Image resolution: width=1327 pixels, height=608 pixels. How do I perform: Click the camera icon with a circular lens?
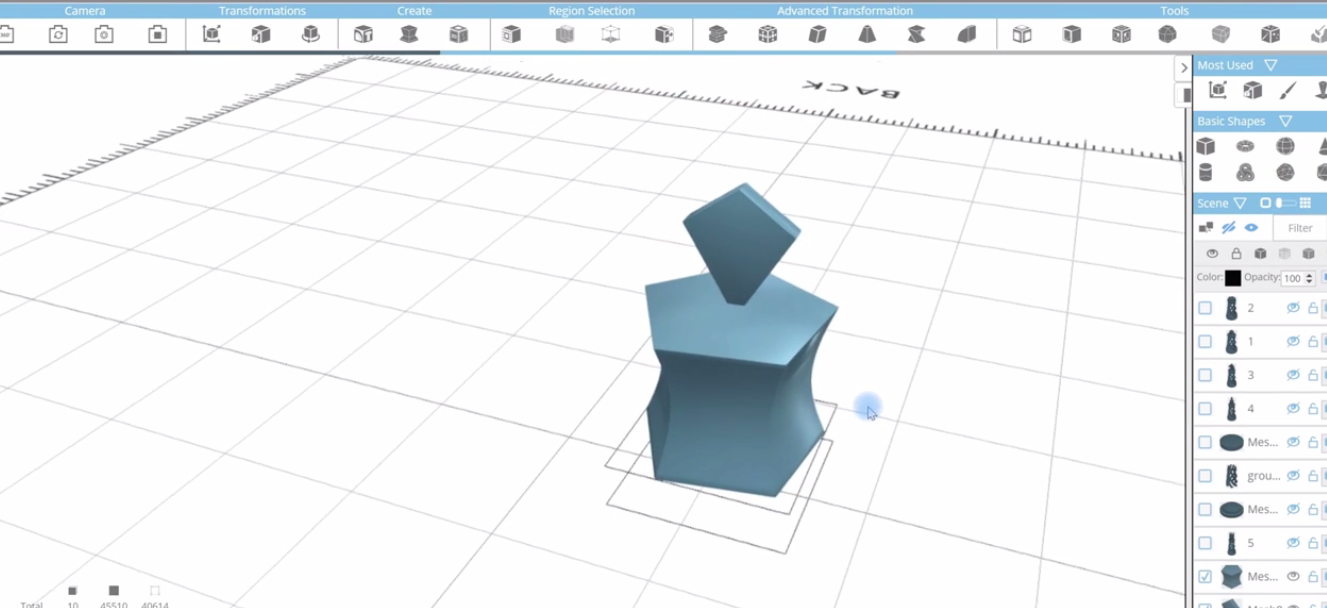point(104,35)
